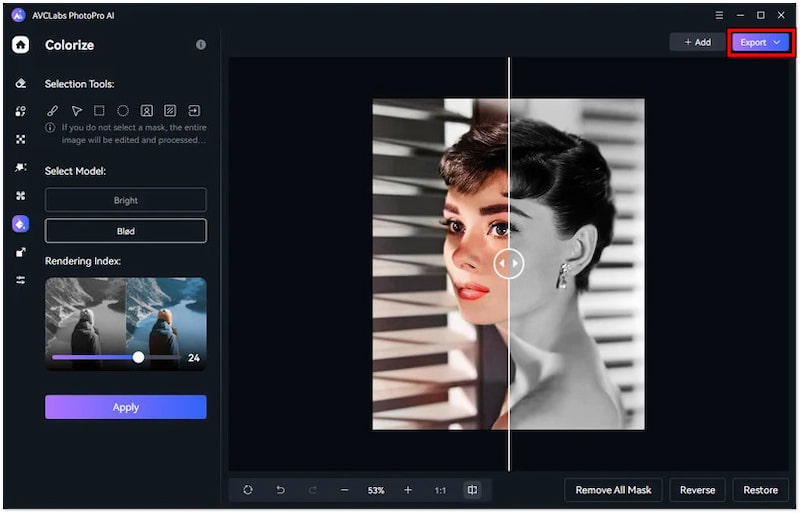Open the adjustments sliders icon in sidebar
800x513 pixels.
click(20, 280)
